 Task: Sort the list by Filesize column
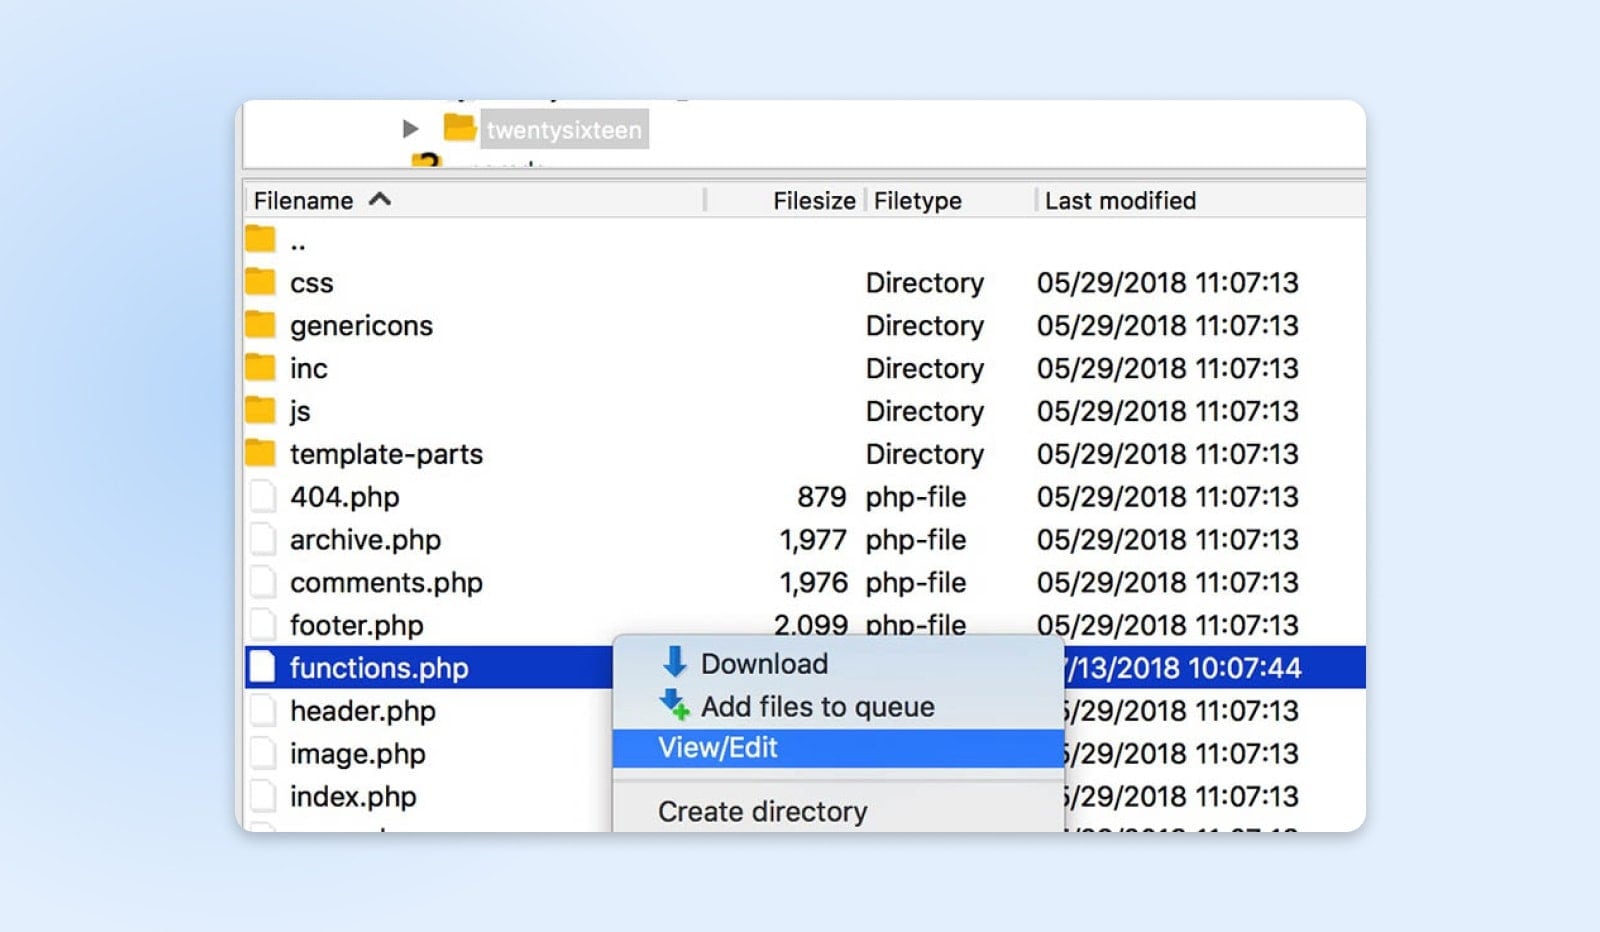click(x=813, y=201)
